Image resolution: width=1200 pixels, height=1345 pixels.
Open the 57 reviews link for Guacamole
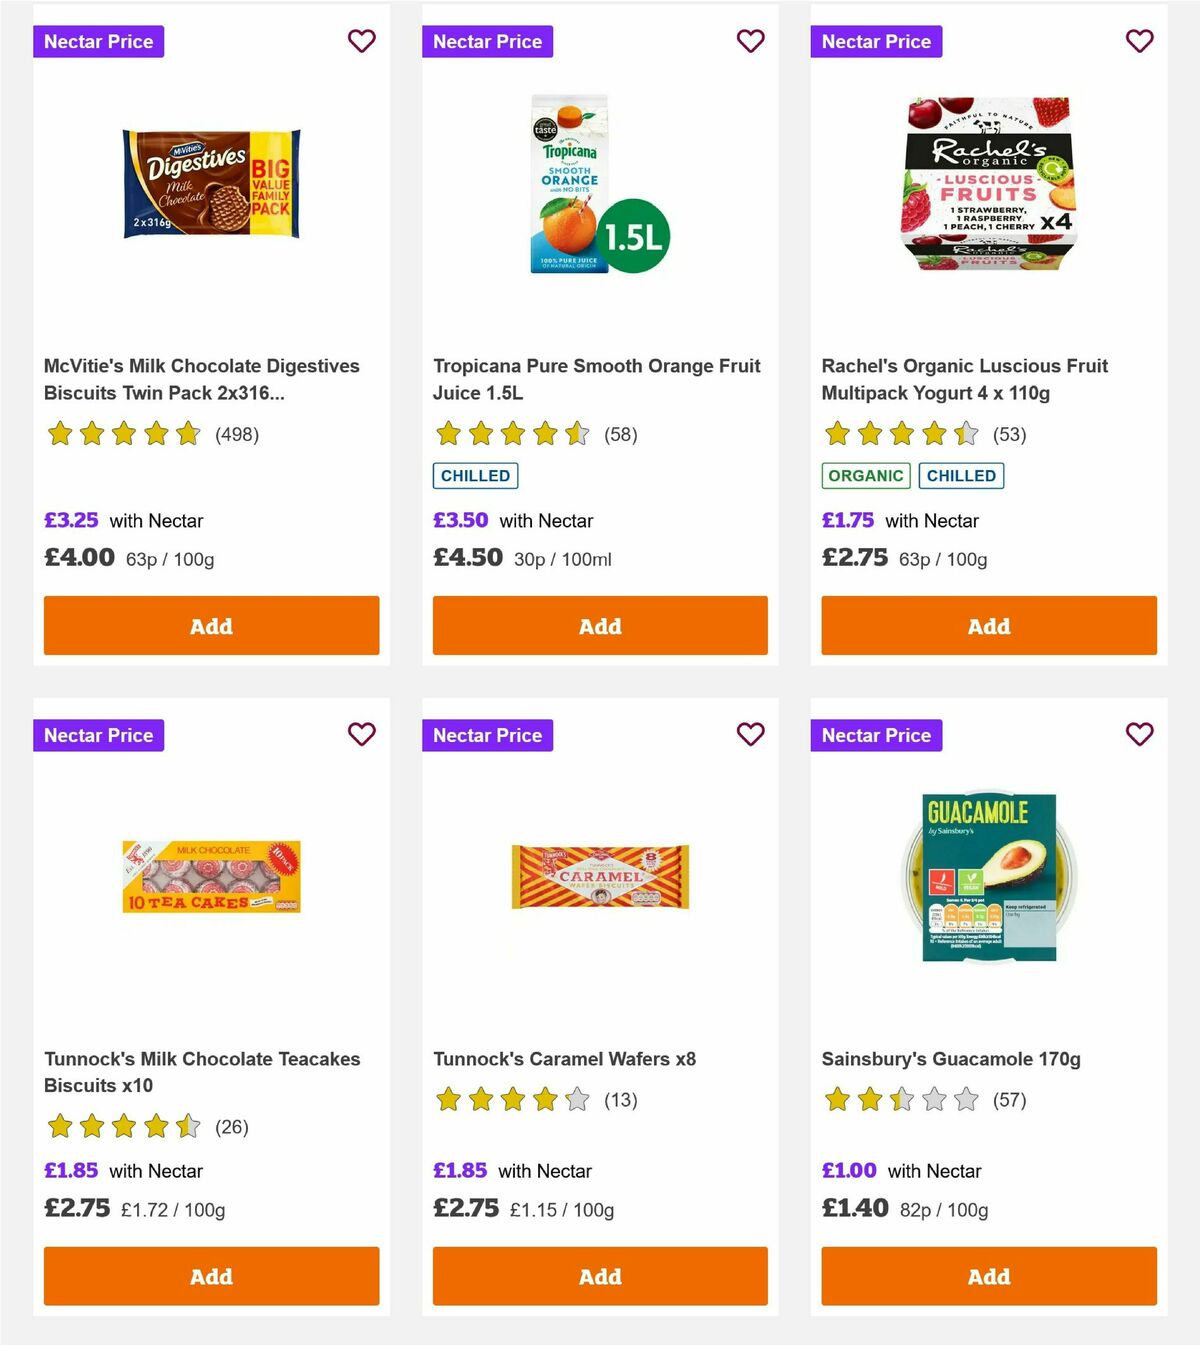1010,1099
